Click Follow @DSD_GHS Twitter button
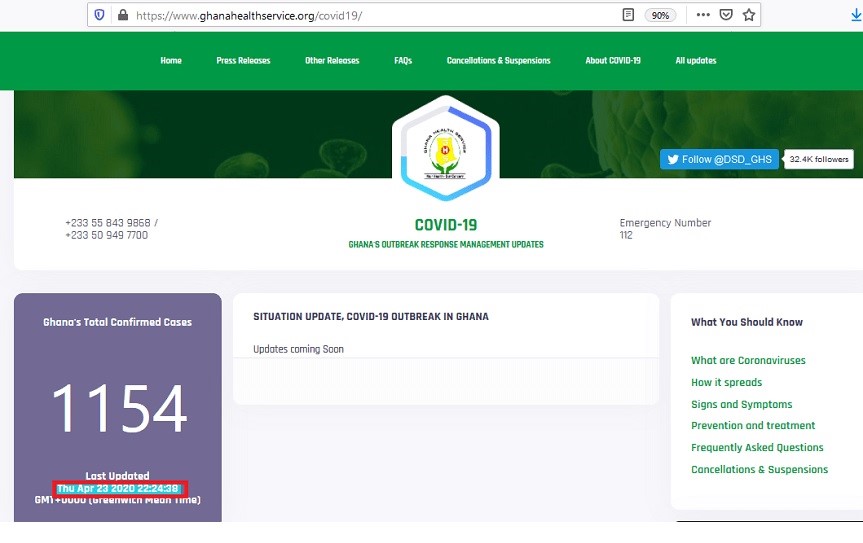This screenshot has width=863, height=543. pos(719,159)
